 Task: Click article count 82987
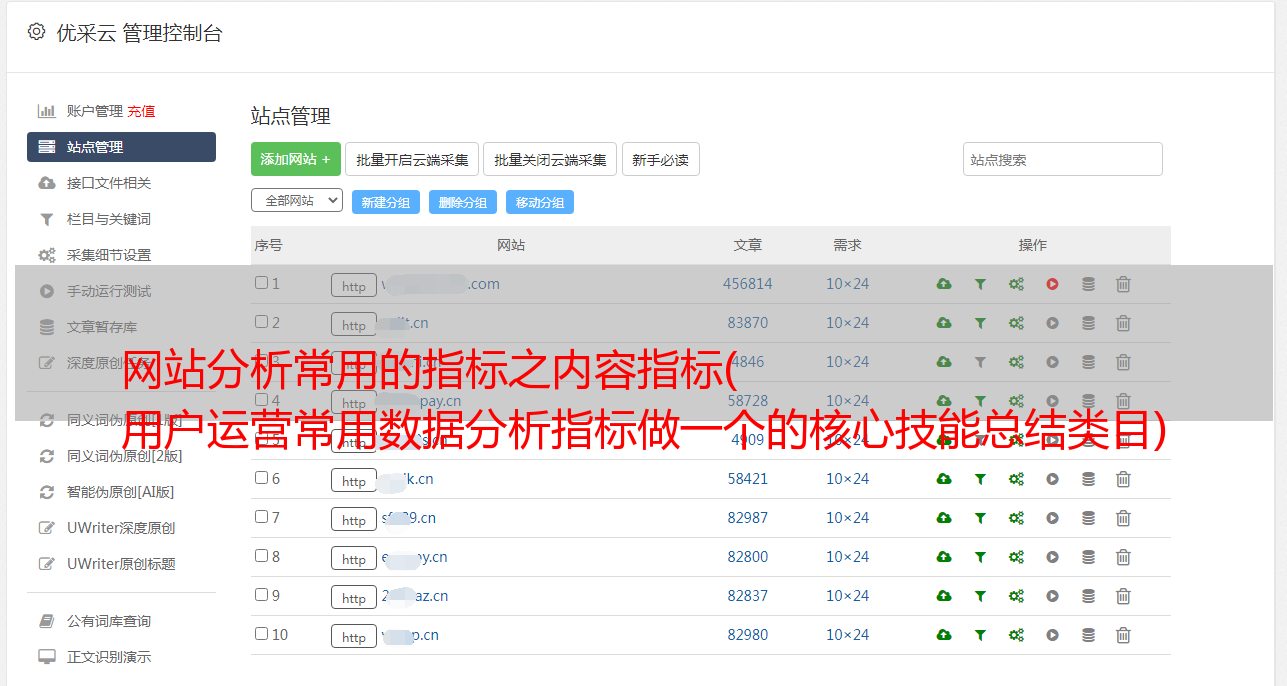[748, 518]
